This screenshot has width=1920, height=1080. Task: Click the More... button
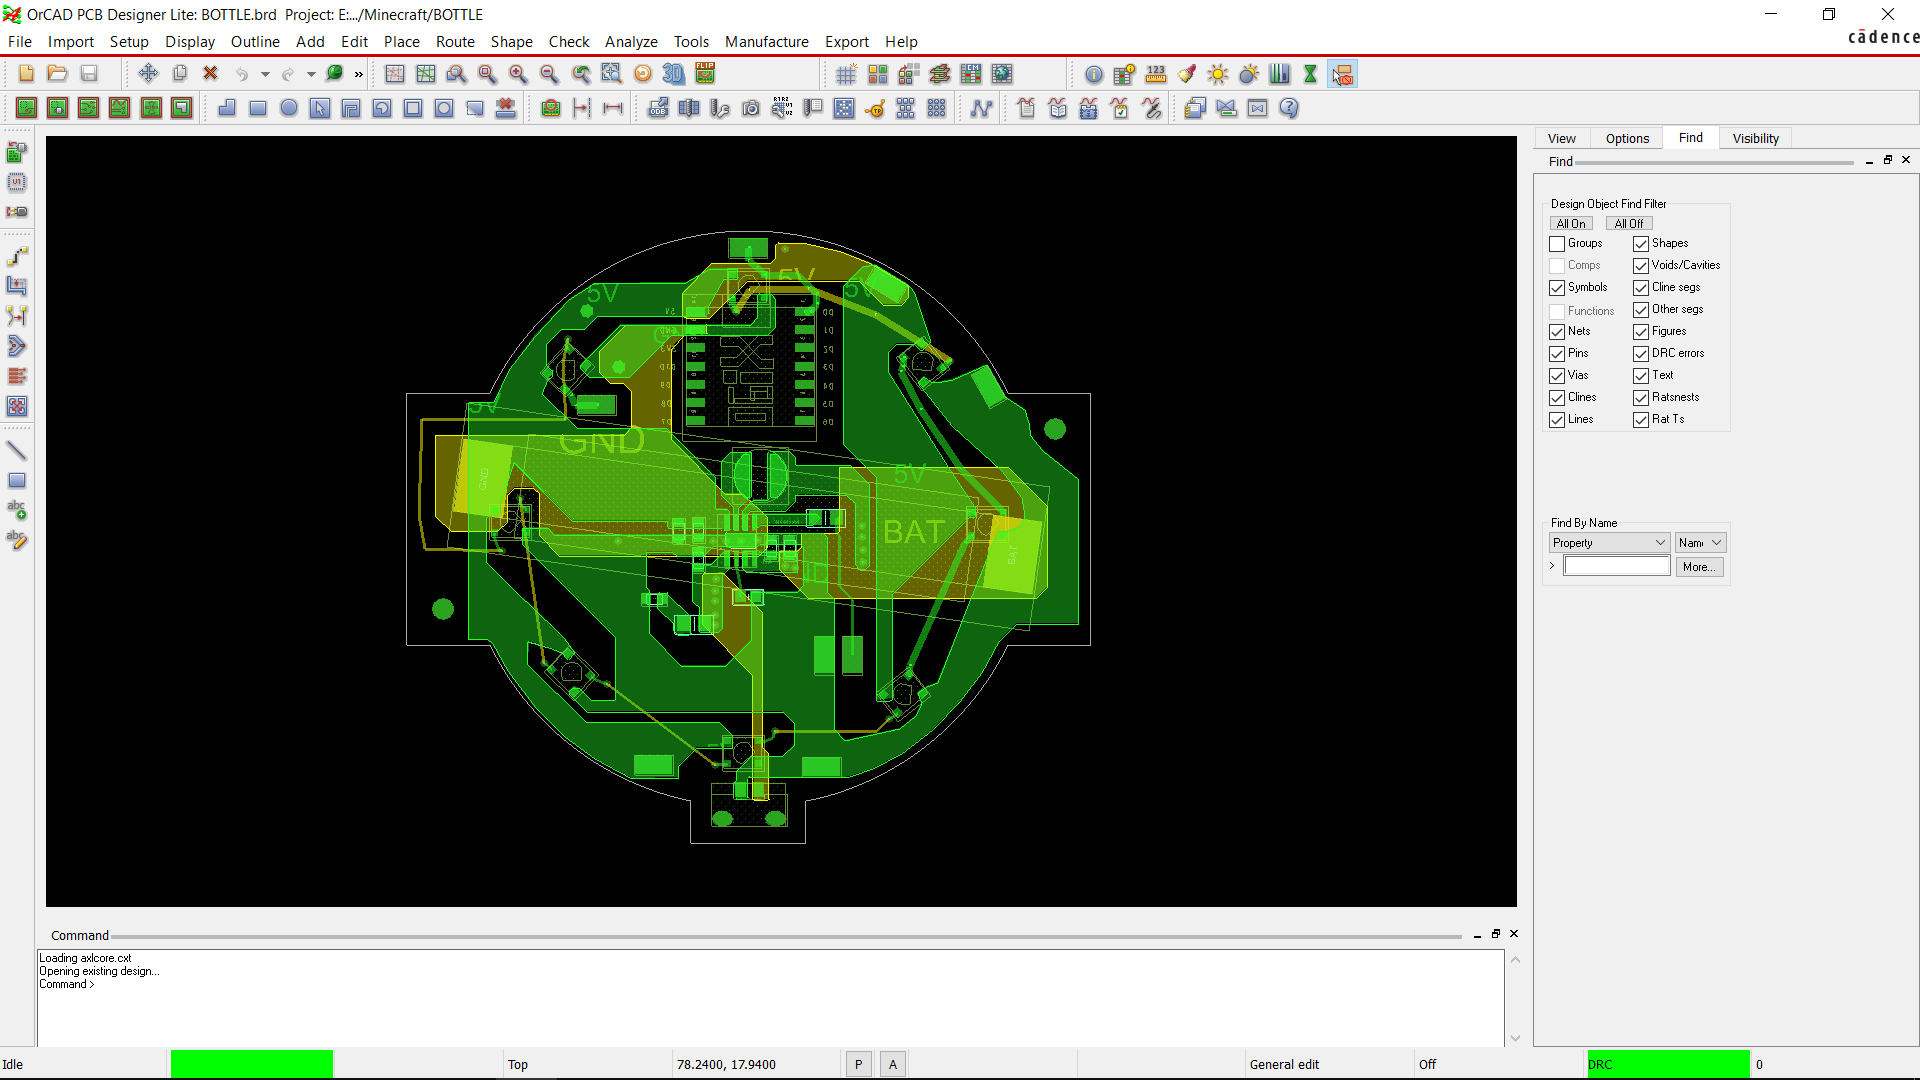(1699, 567)
